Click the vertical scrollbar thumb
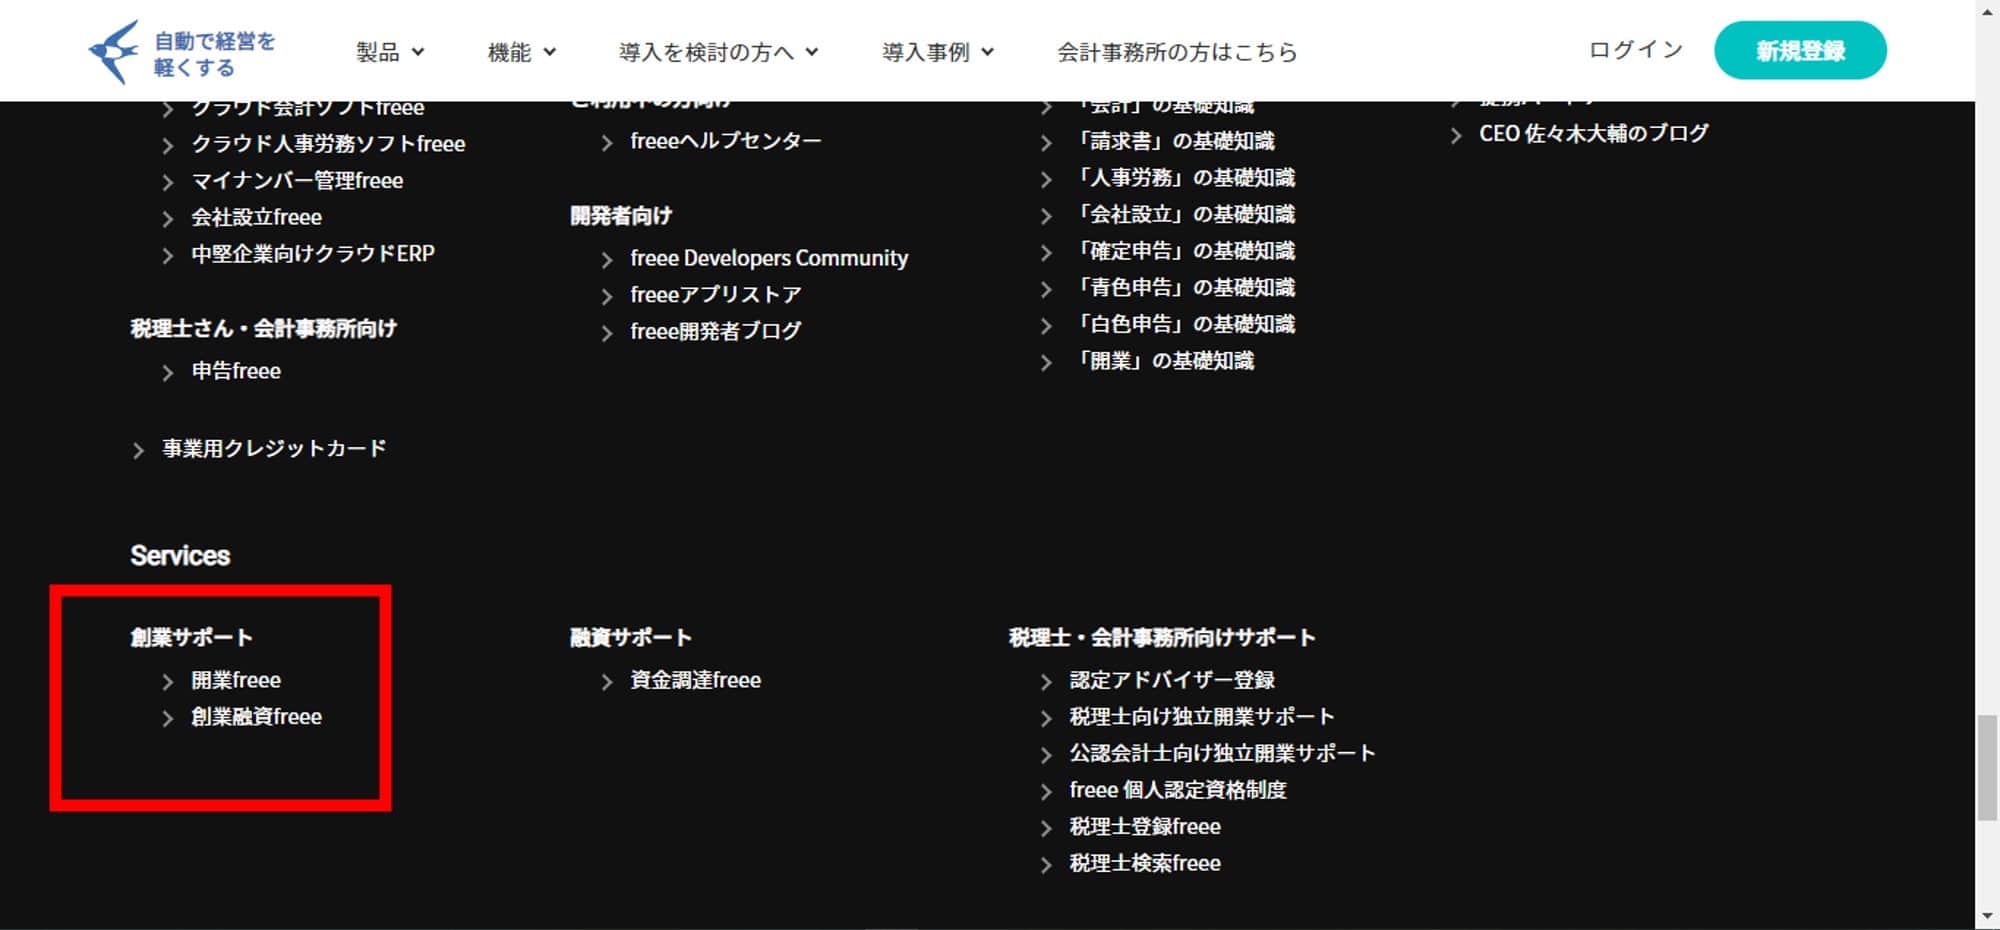The image size is (2000, 930). tap(1987, 767)
